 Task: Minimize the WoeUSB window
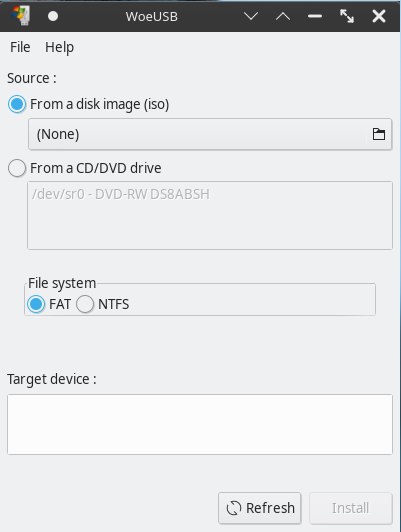click(x=315, y=16)
